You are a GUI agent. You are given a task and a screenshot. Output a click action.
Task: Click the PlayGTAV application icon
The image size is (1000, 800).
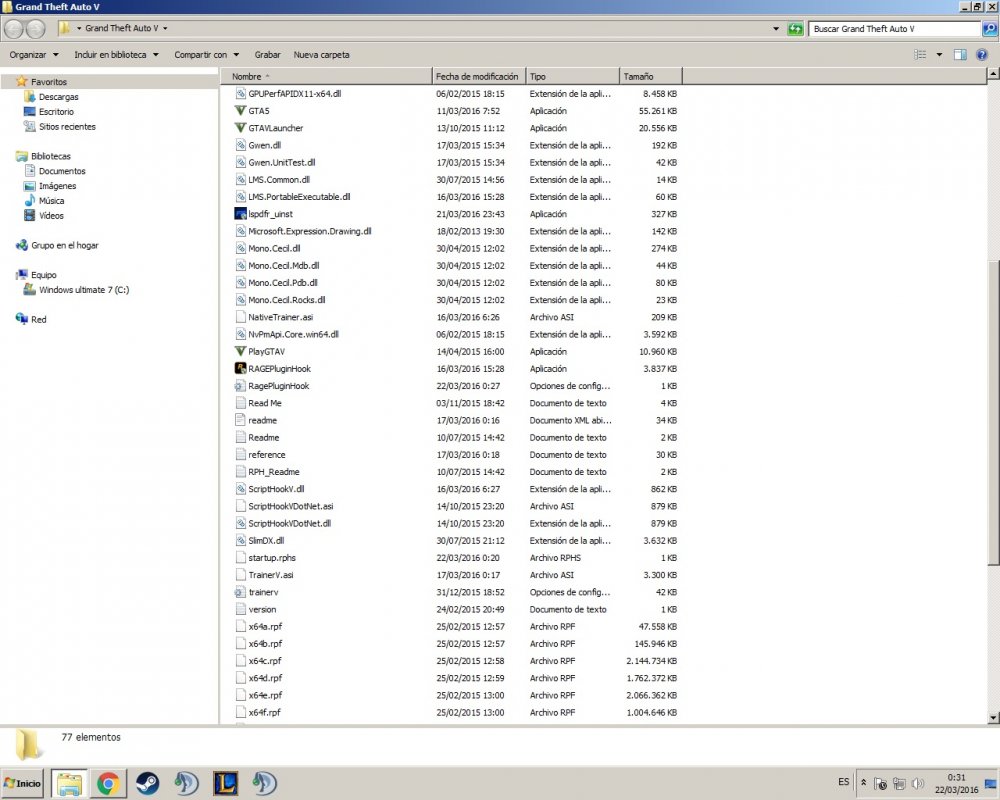240,352
